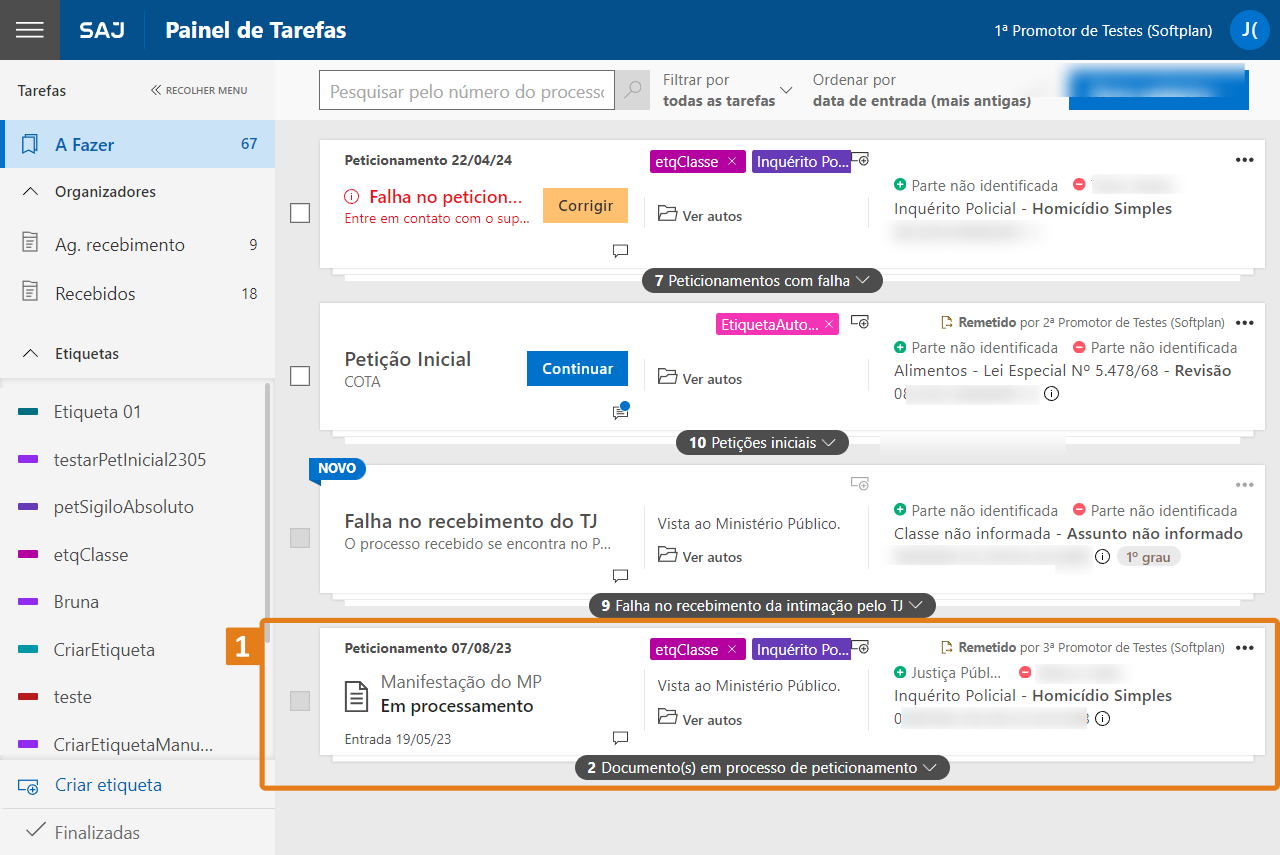
Task: Open user avatar in top bar
Action: [1249, 30]
